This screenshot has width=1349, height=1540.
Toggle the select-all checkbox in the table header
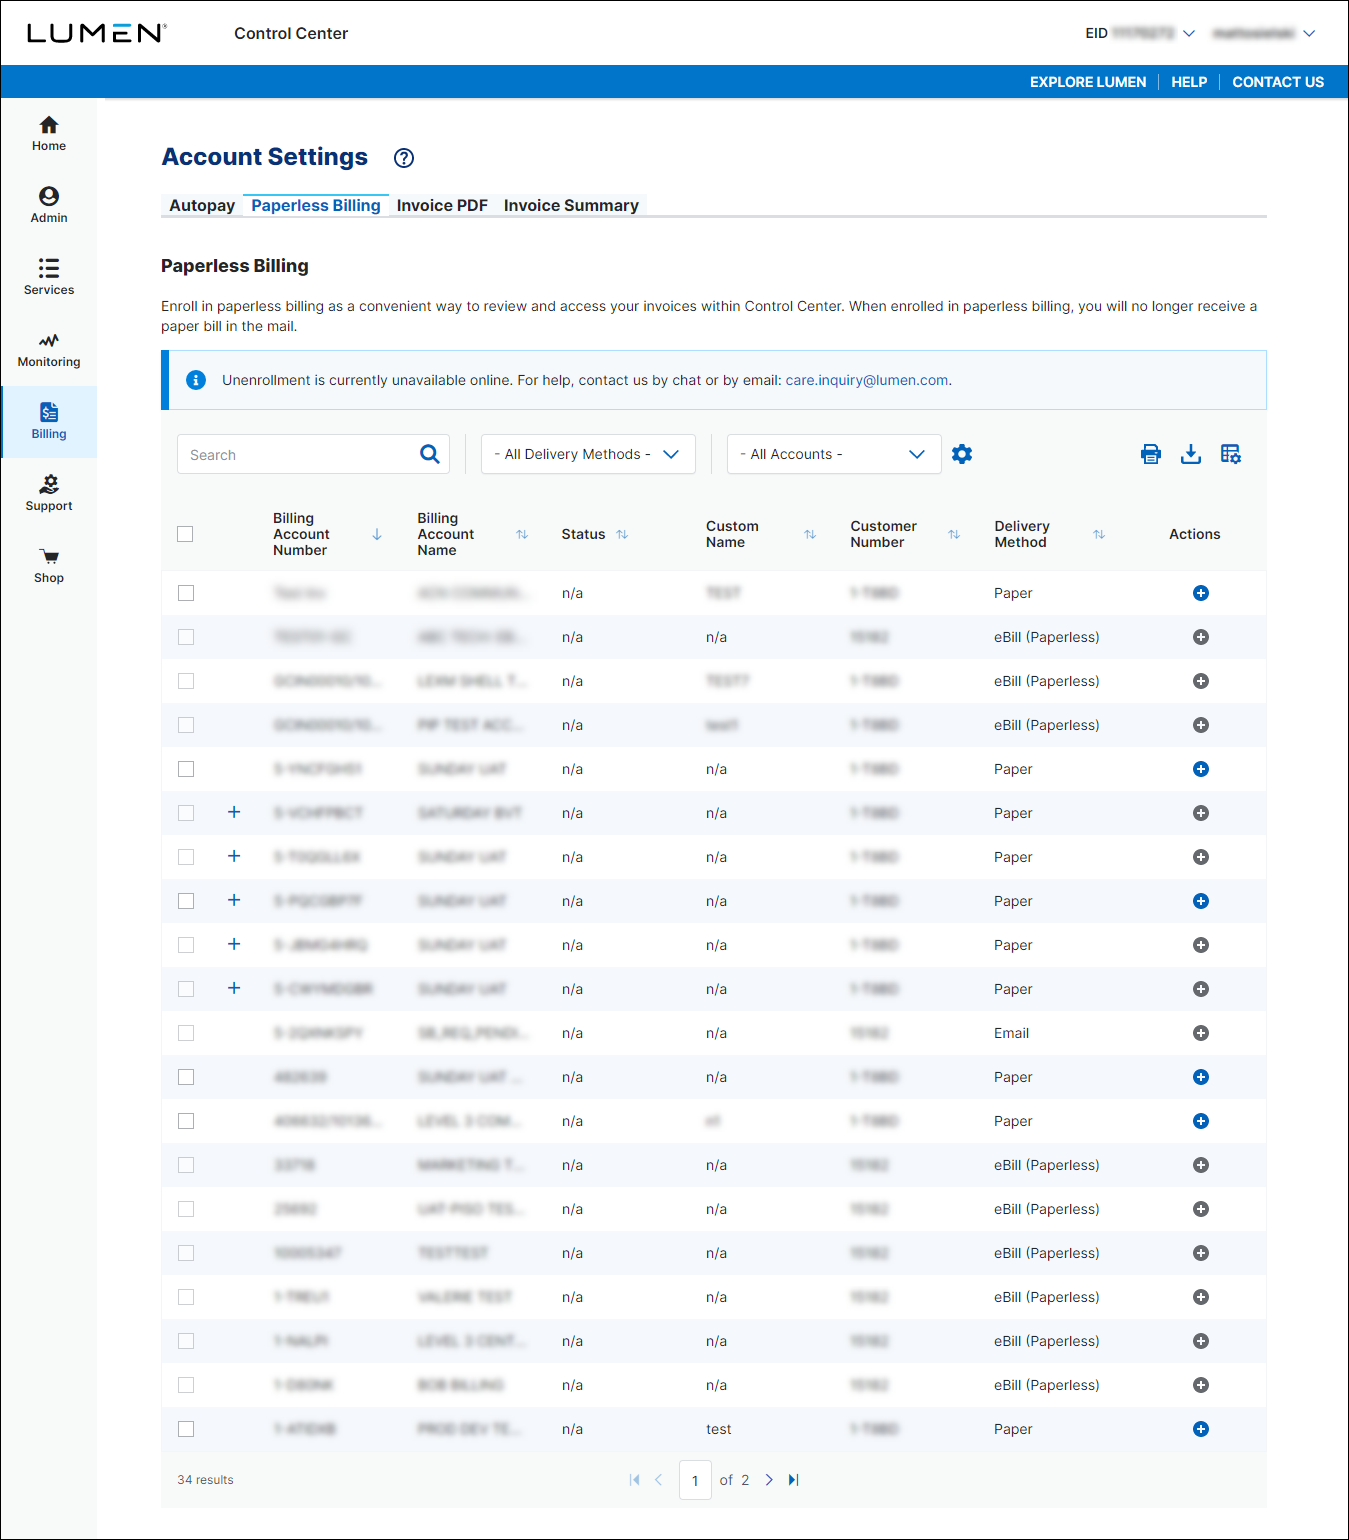pos(185,534)
